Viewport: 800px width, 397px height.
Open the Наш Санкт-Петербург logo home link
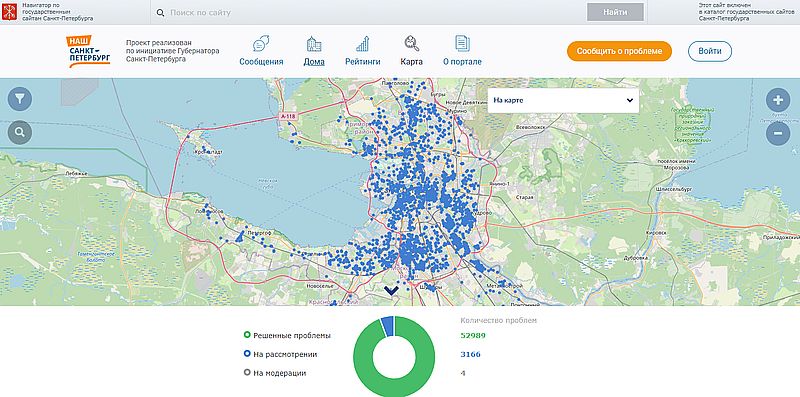(89, 51)
